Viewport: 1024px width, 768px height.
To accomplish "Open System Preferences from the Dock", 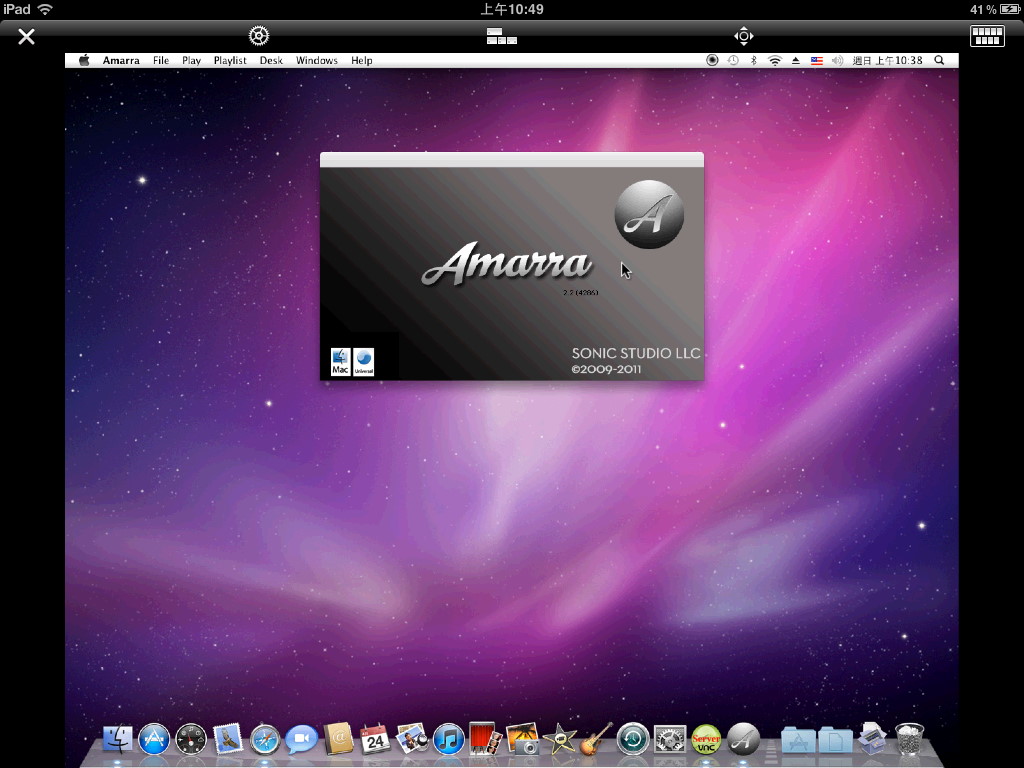I will point(670,740).
